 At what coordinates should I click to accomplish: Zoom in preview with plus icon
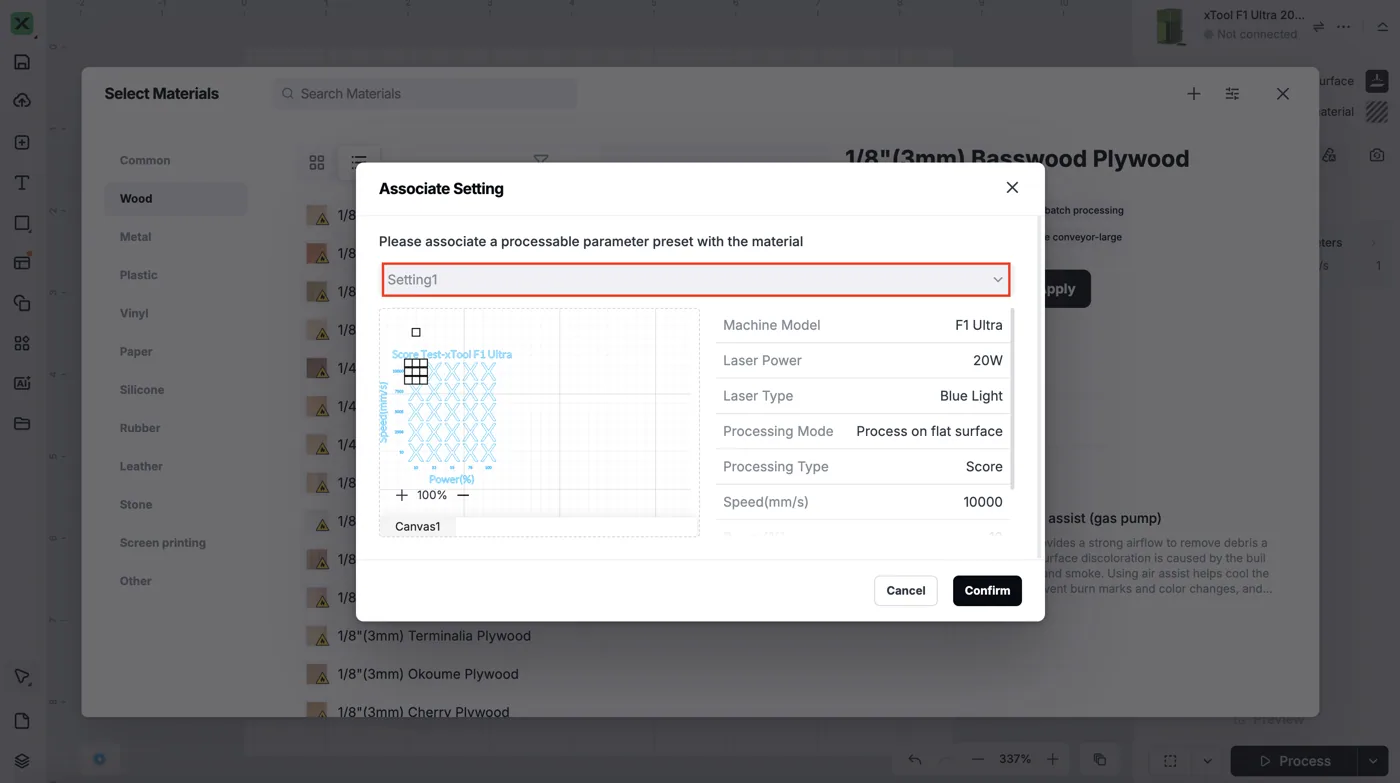pos(402,495)
